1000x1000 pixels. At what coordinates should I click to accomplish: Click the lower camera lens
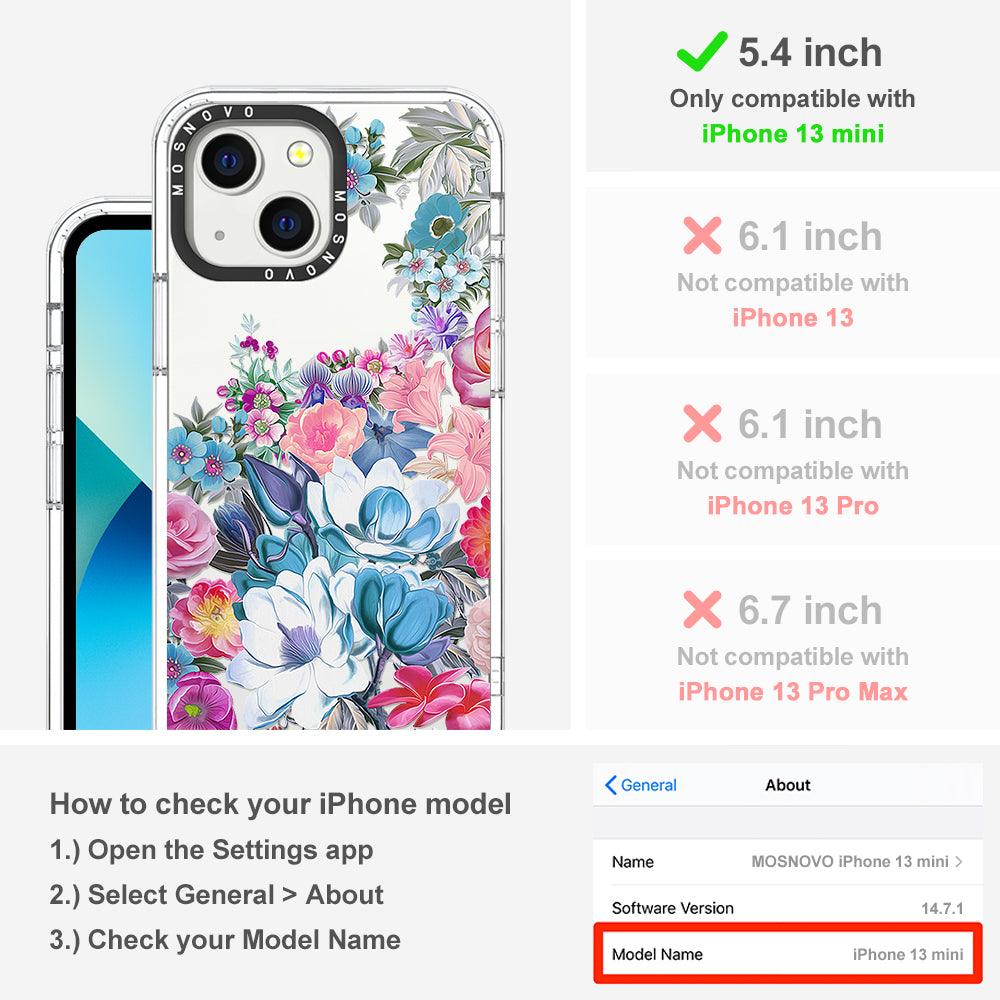pyautogui.click(x=287, y=224)
